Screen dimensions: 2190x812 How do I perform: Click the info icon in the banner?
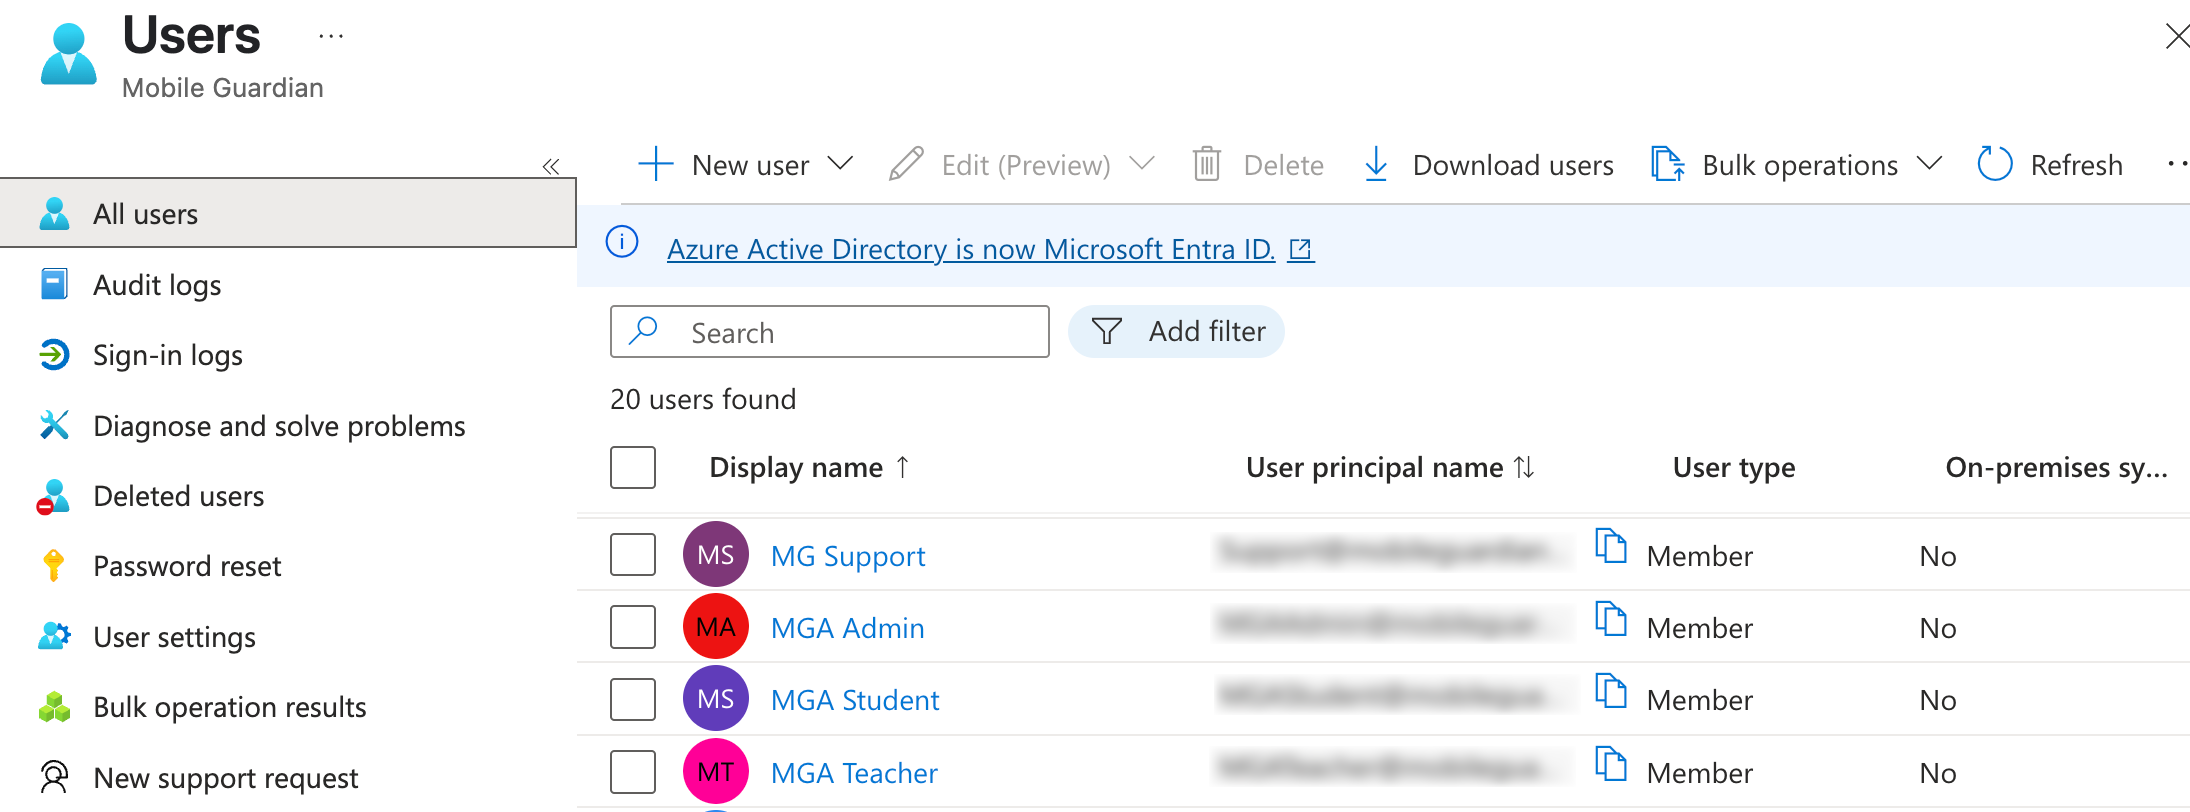pyautogui.click(x=622, y=242)
